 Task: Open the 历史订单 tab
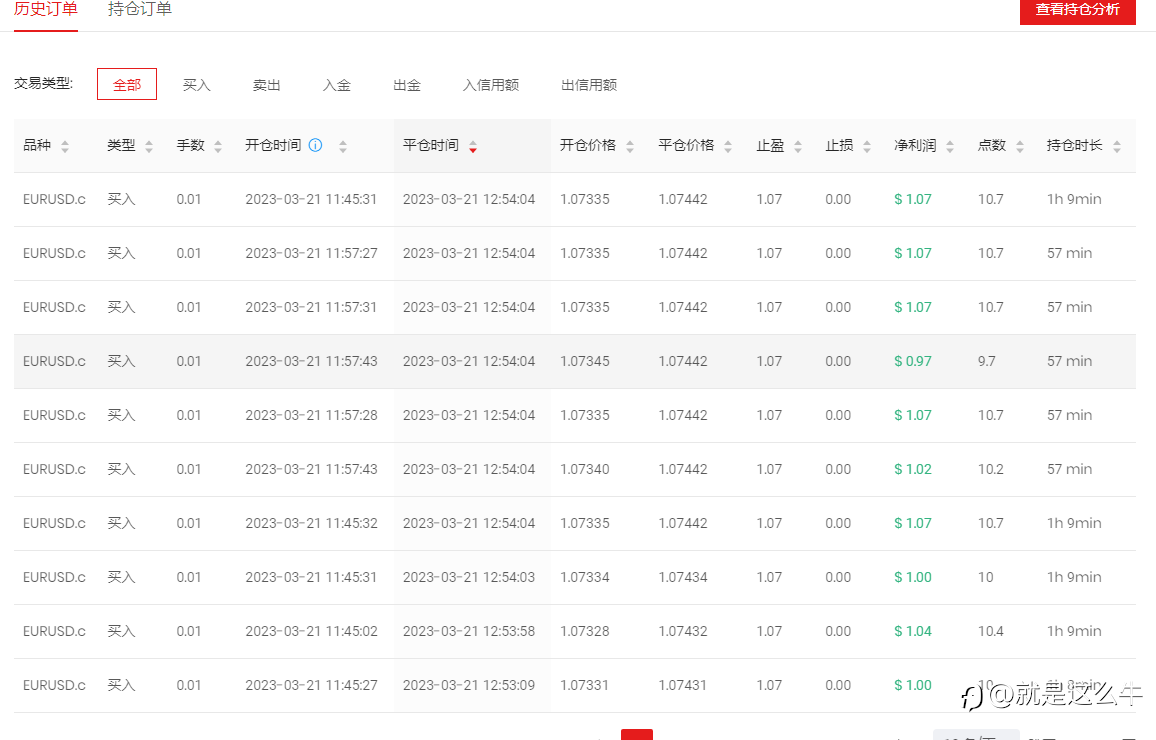coord(46,10)
